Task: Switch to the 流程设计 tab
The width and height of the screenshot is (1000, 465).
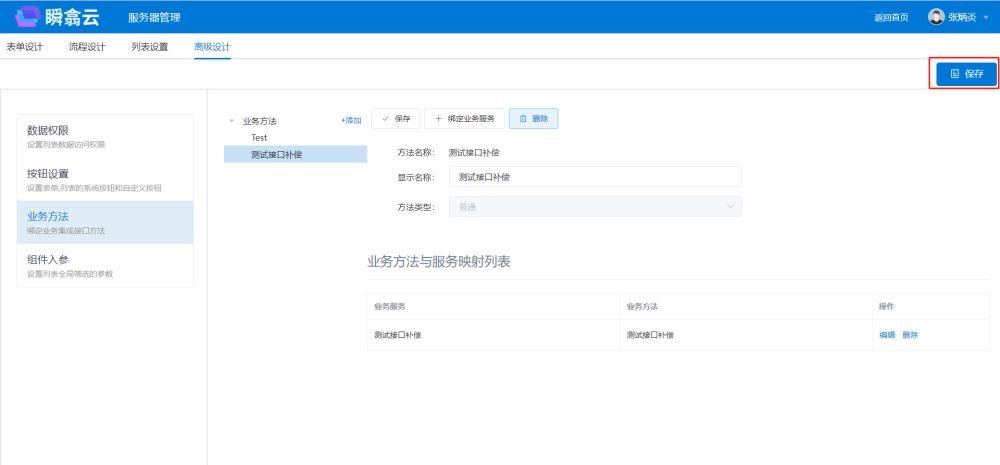Action: click(x=87, y=47)
